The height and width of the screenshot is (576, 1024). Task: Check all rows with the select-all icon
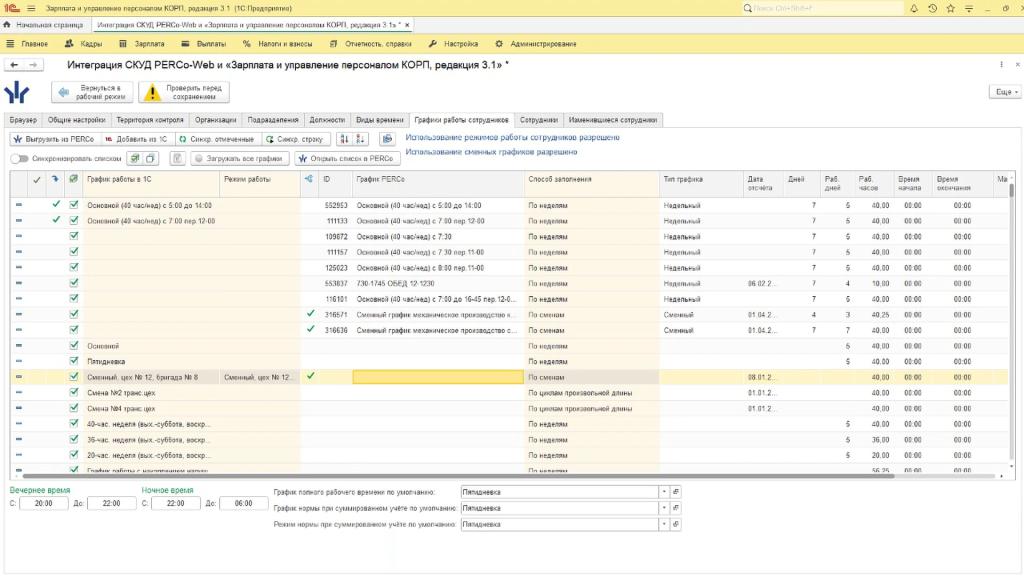135,159
